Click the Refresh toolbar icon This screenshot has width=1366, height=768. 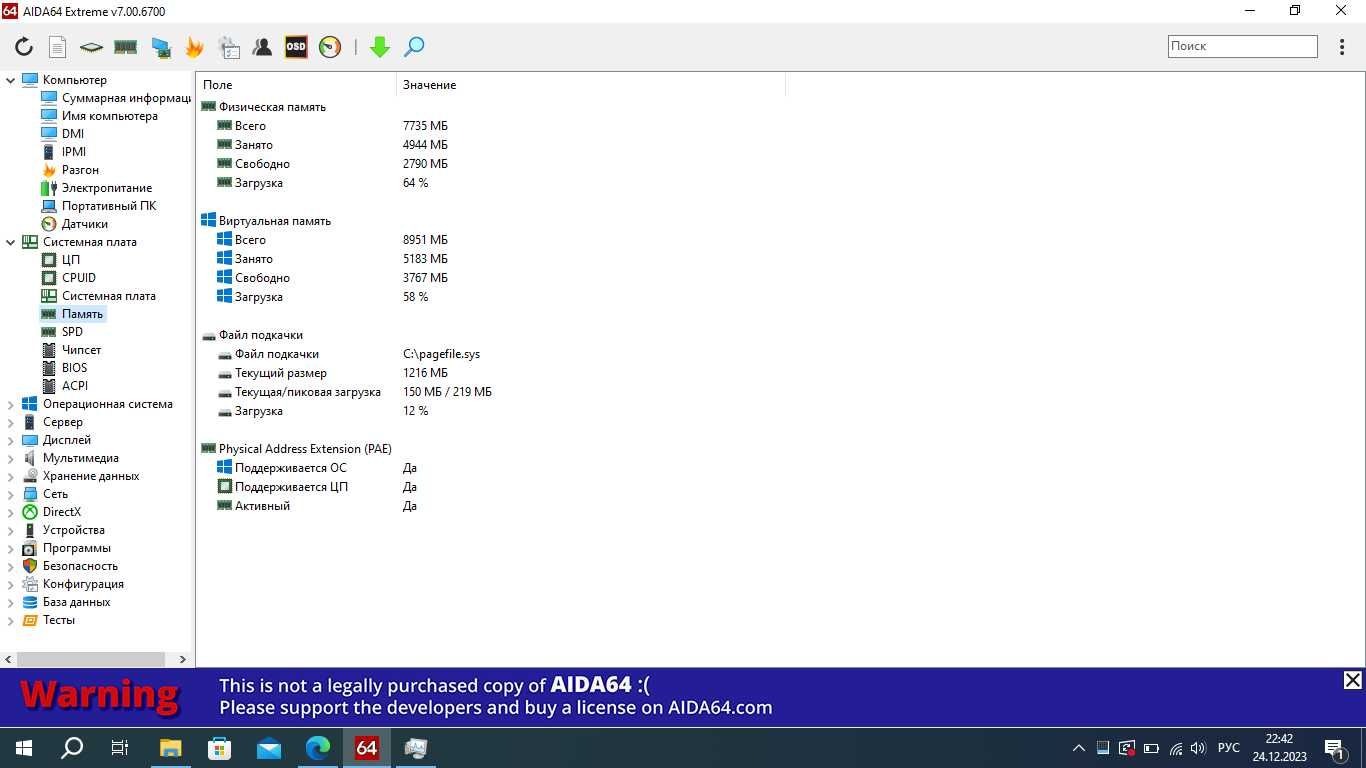pos(24,46)
